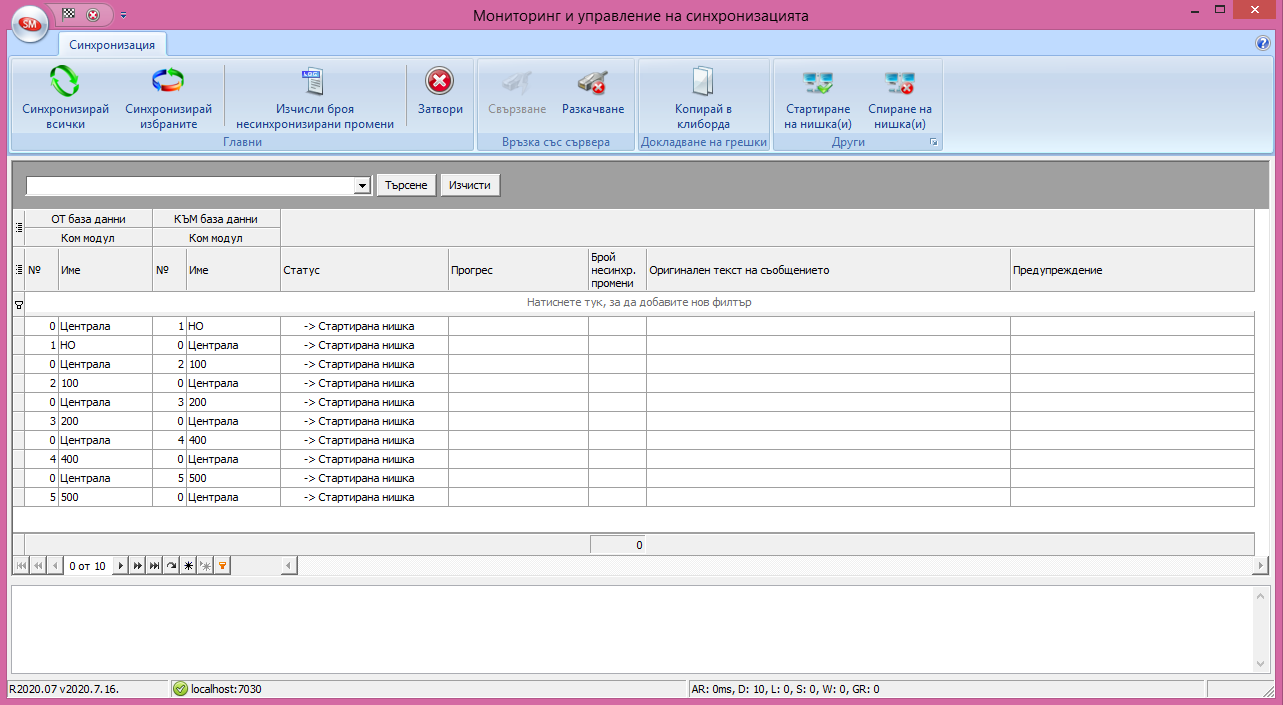This screenshot has width=1283, height=705.
Task: Click the orange filter navigator button
Action: [222, 566]
